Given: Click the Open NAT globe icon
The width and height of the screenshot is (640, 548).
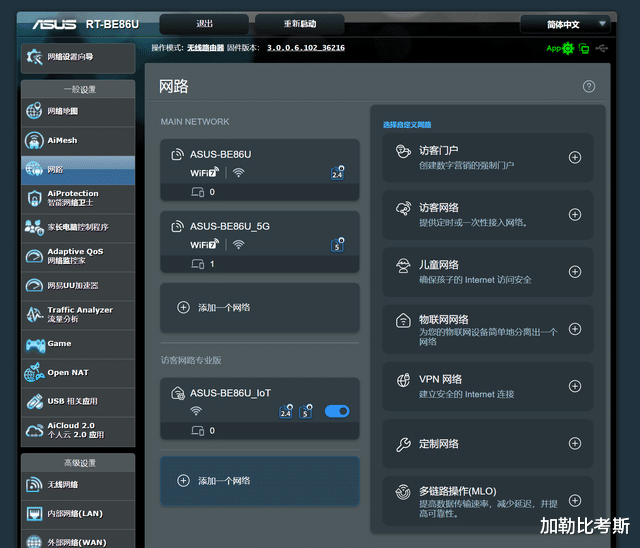Looking at the screenshot, I should 34,373.
